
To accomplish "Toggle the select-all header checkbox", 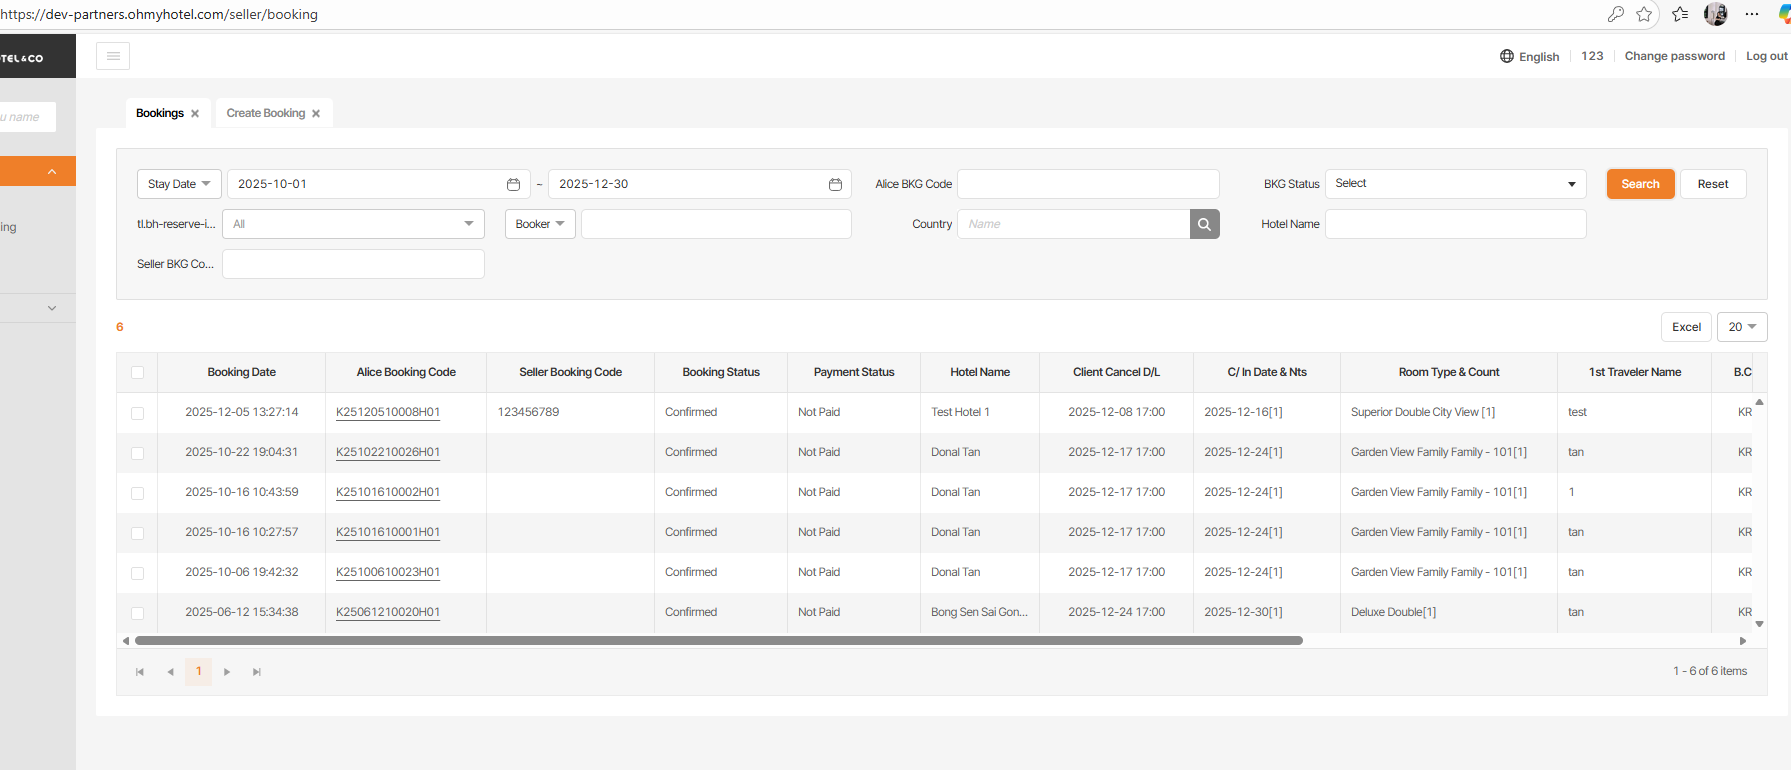I will (138, 372).
